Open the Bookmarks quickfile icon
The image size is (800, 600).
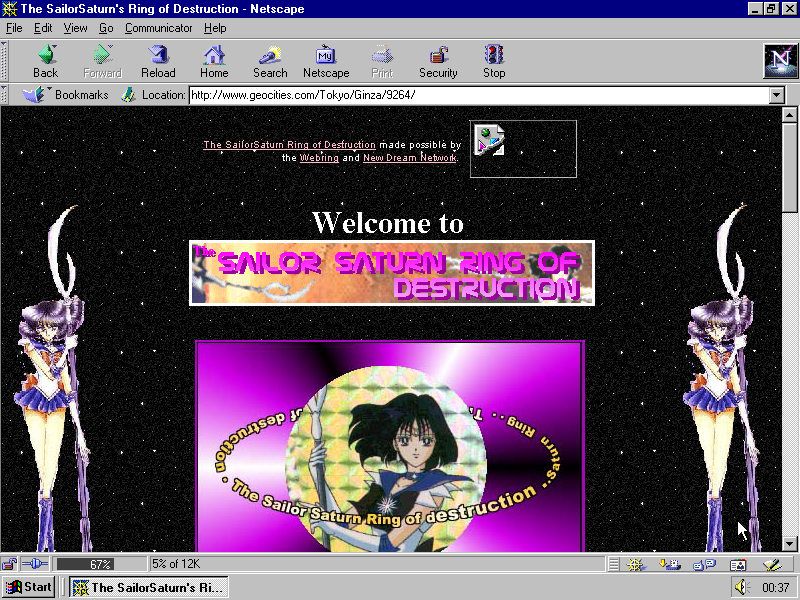click(34, 94)
